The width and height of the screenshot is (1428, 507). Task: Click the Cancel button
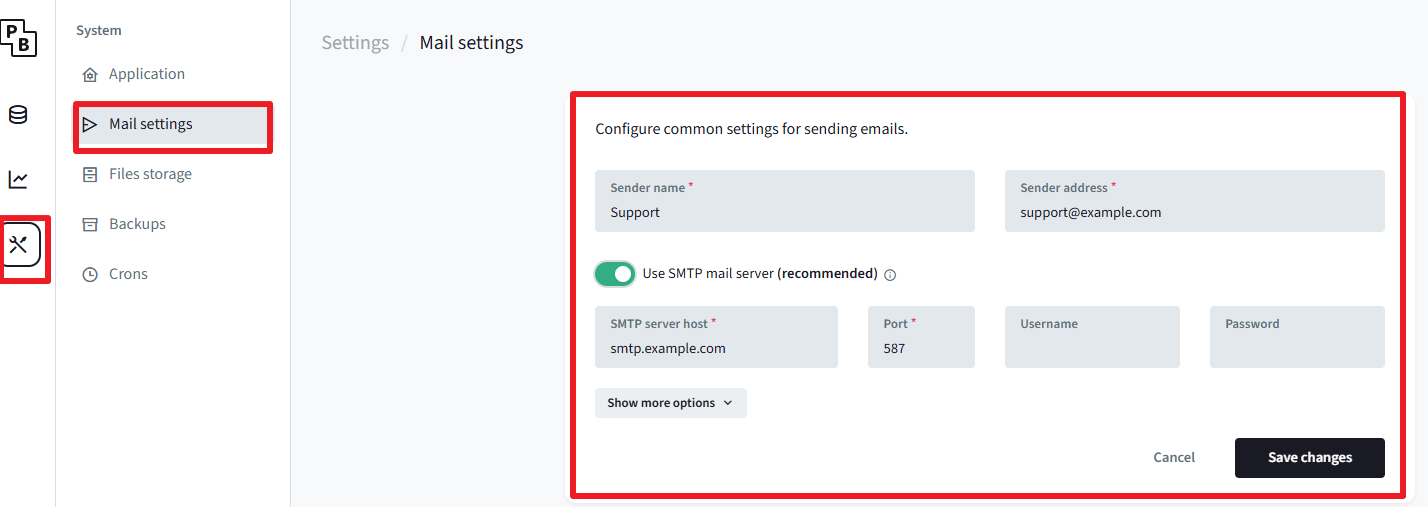(1174, 458)
